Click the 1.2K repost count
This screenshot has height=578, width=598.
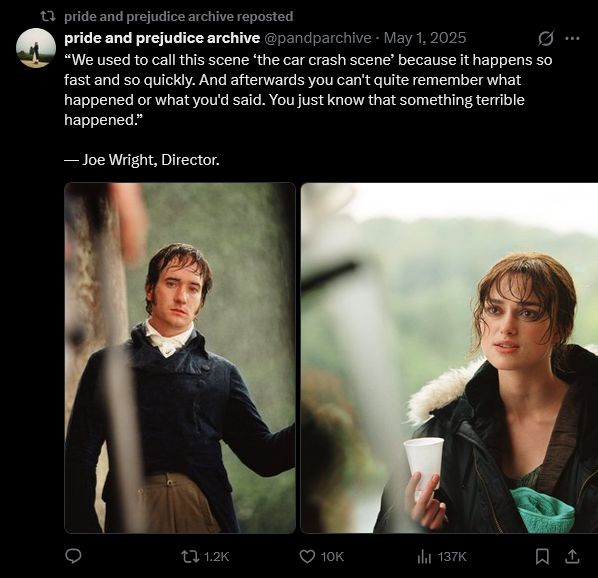coord(216,557)
